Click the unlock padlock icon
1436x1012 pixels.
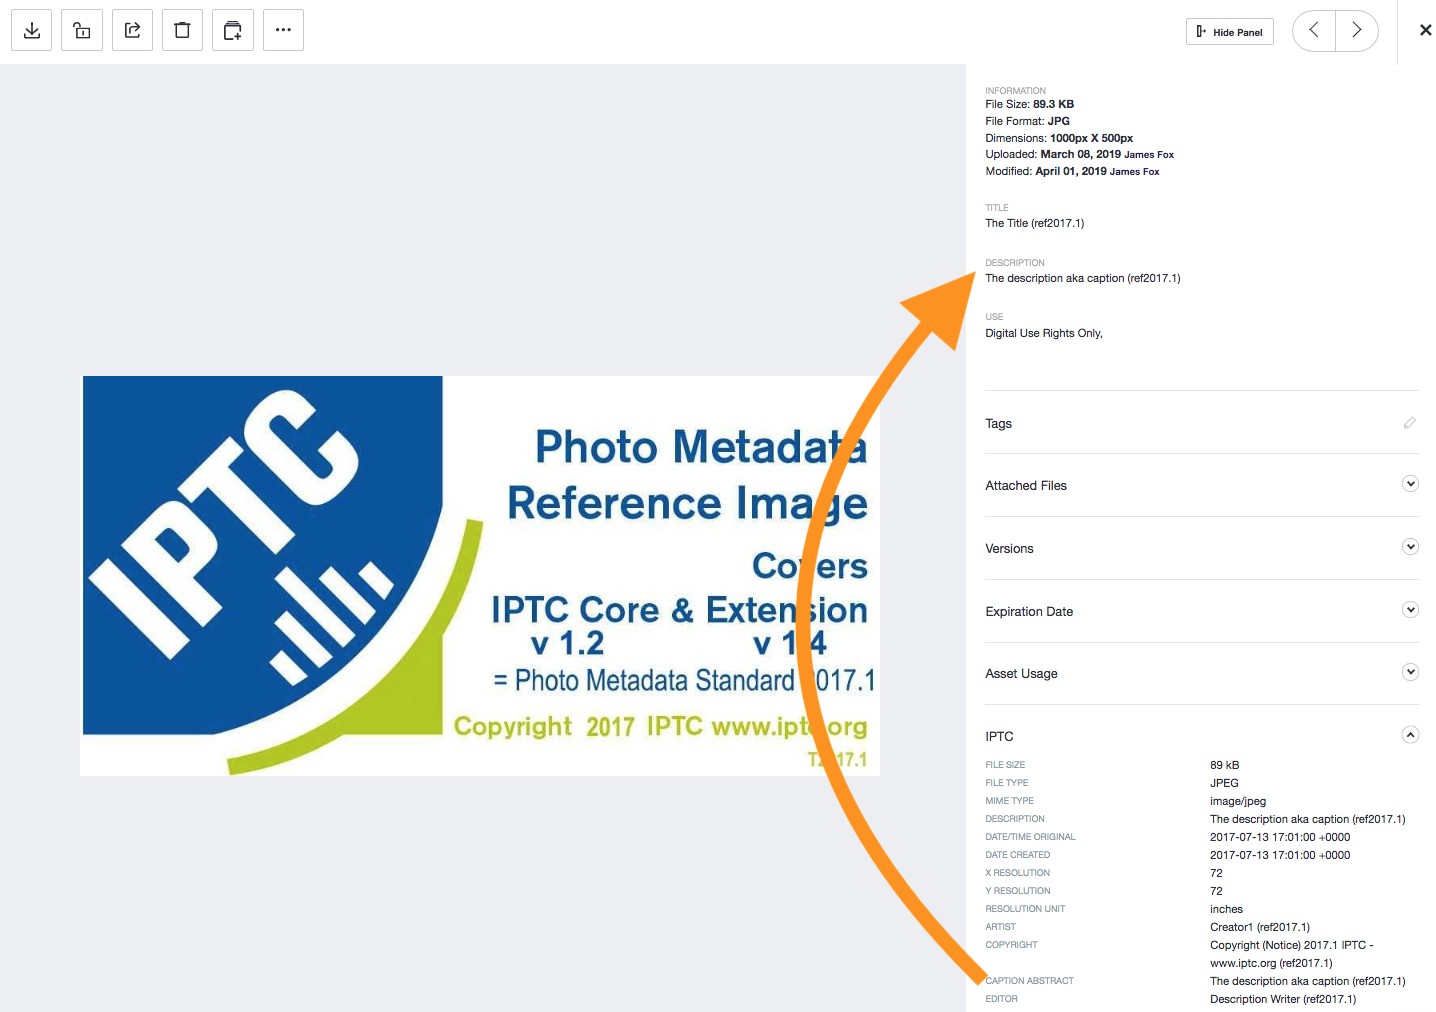click(x=82, y=30)
